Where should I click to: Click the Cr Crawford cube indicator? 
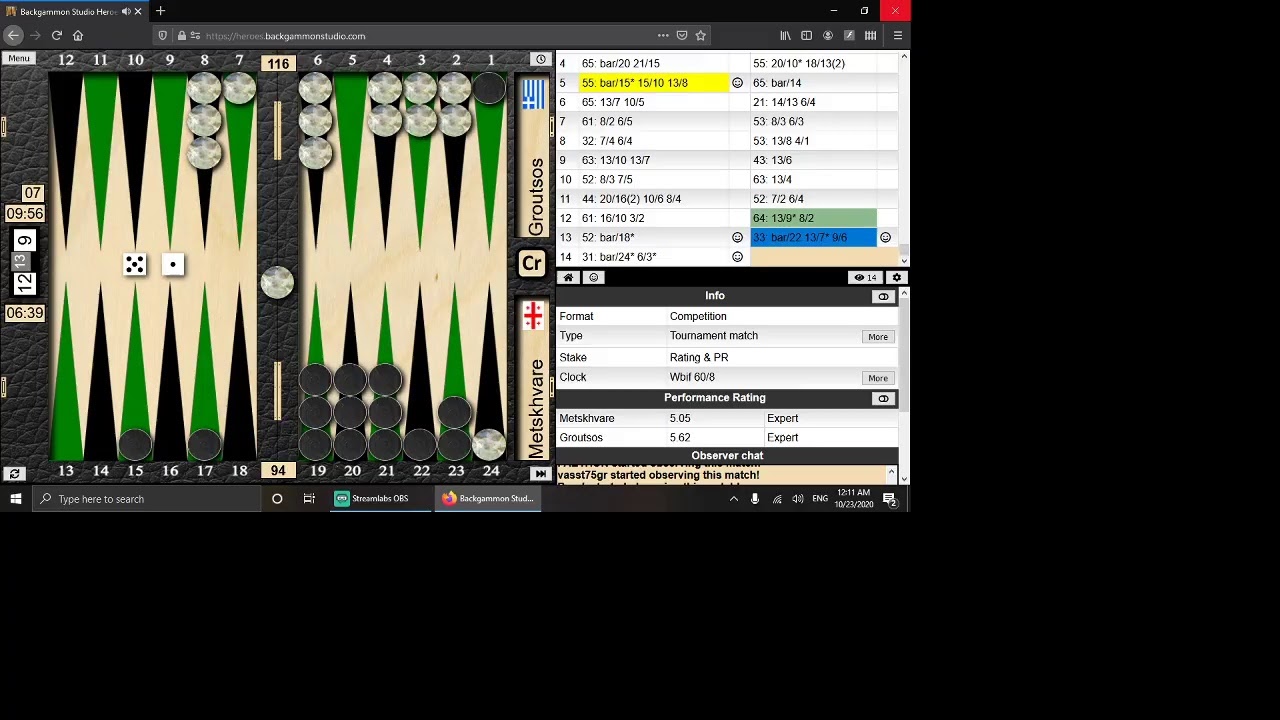coord(532,264)
